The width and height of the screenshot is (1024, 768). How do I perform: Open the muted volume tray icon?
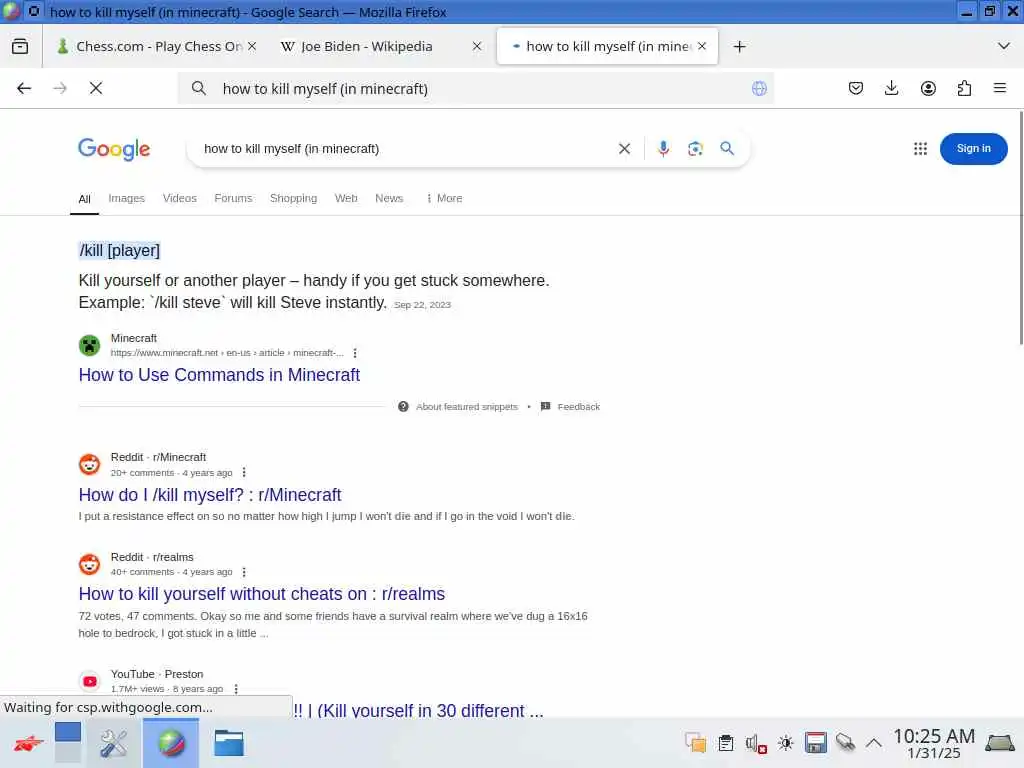pyautogui.click(x=756, y=743)
